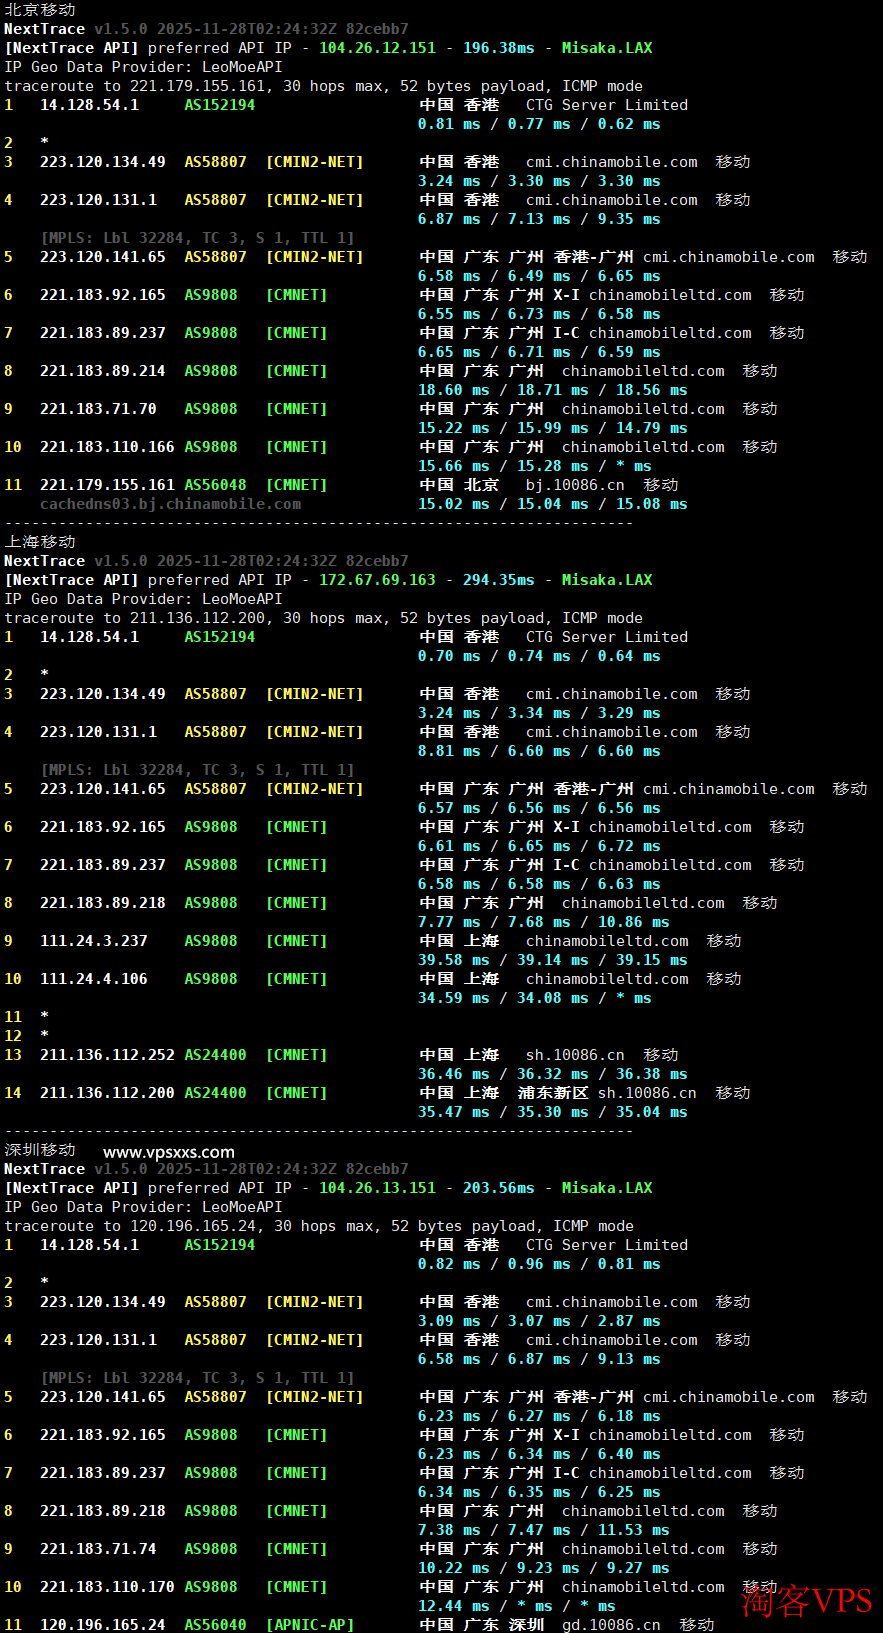
Task: Click the red 淘客VPS watermark logo
Action: (807, 1601)
